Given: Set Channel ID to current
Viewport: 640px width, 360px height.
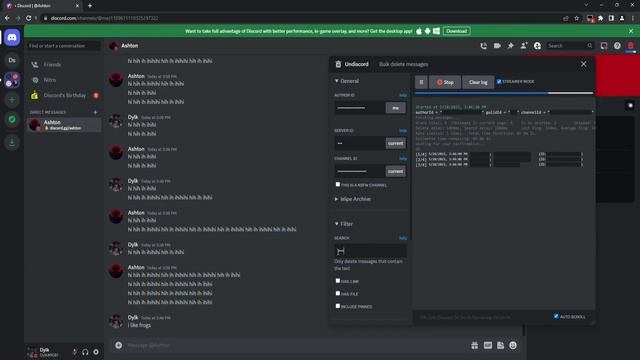Looking at the screenshot, I should point(396,171).
